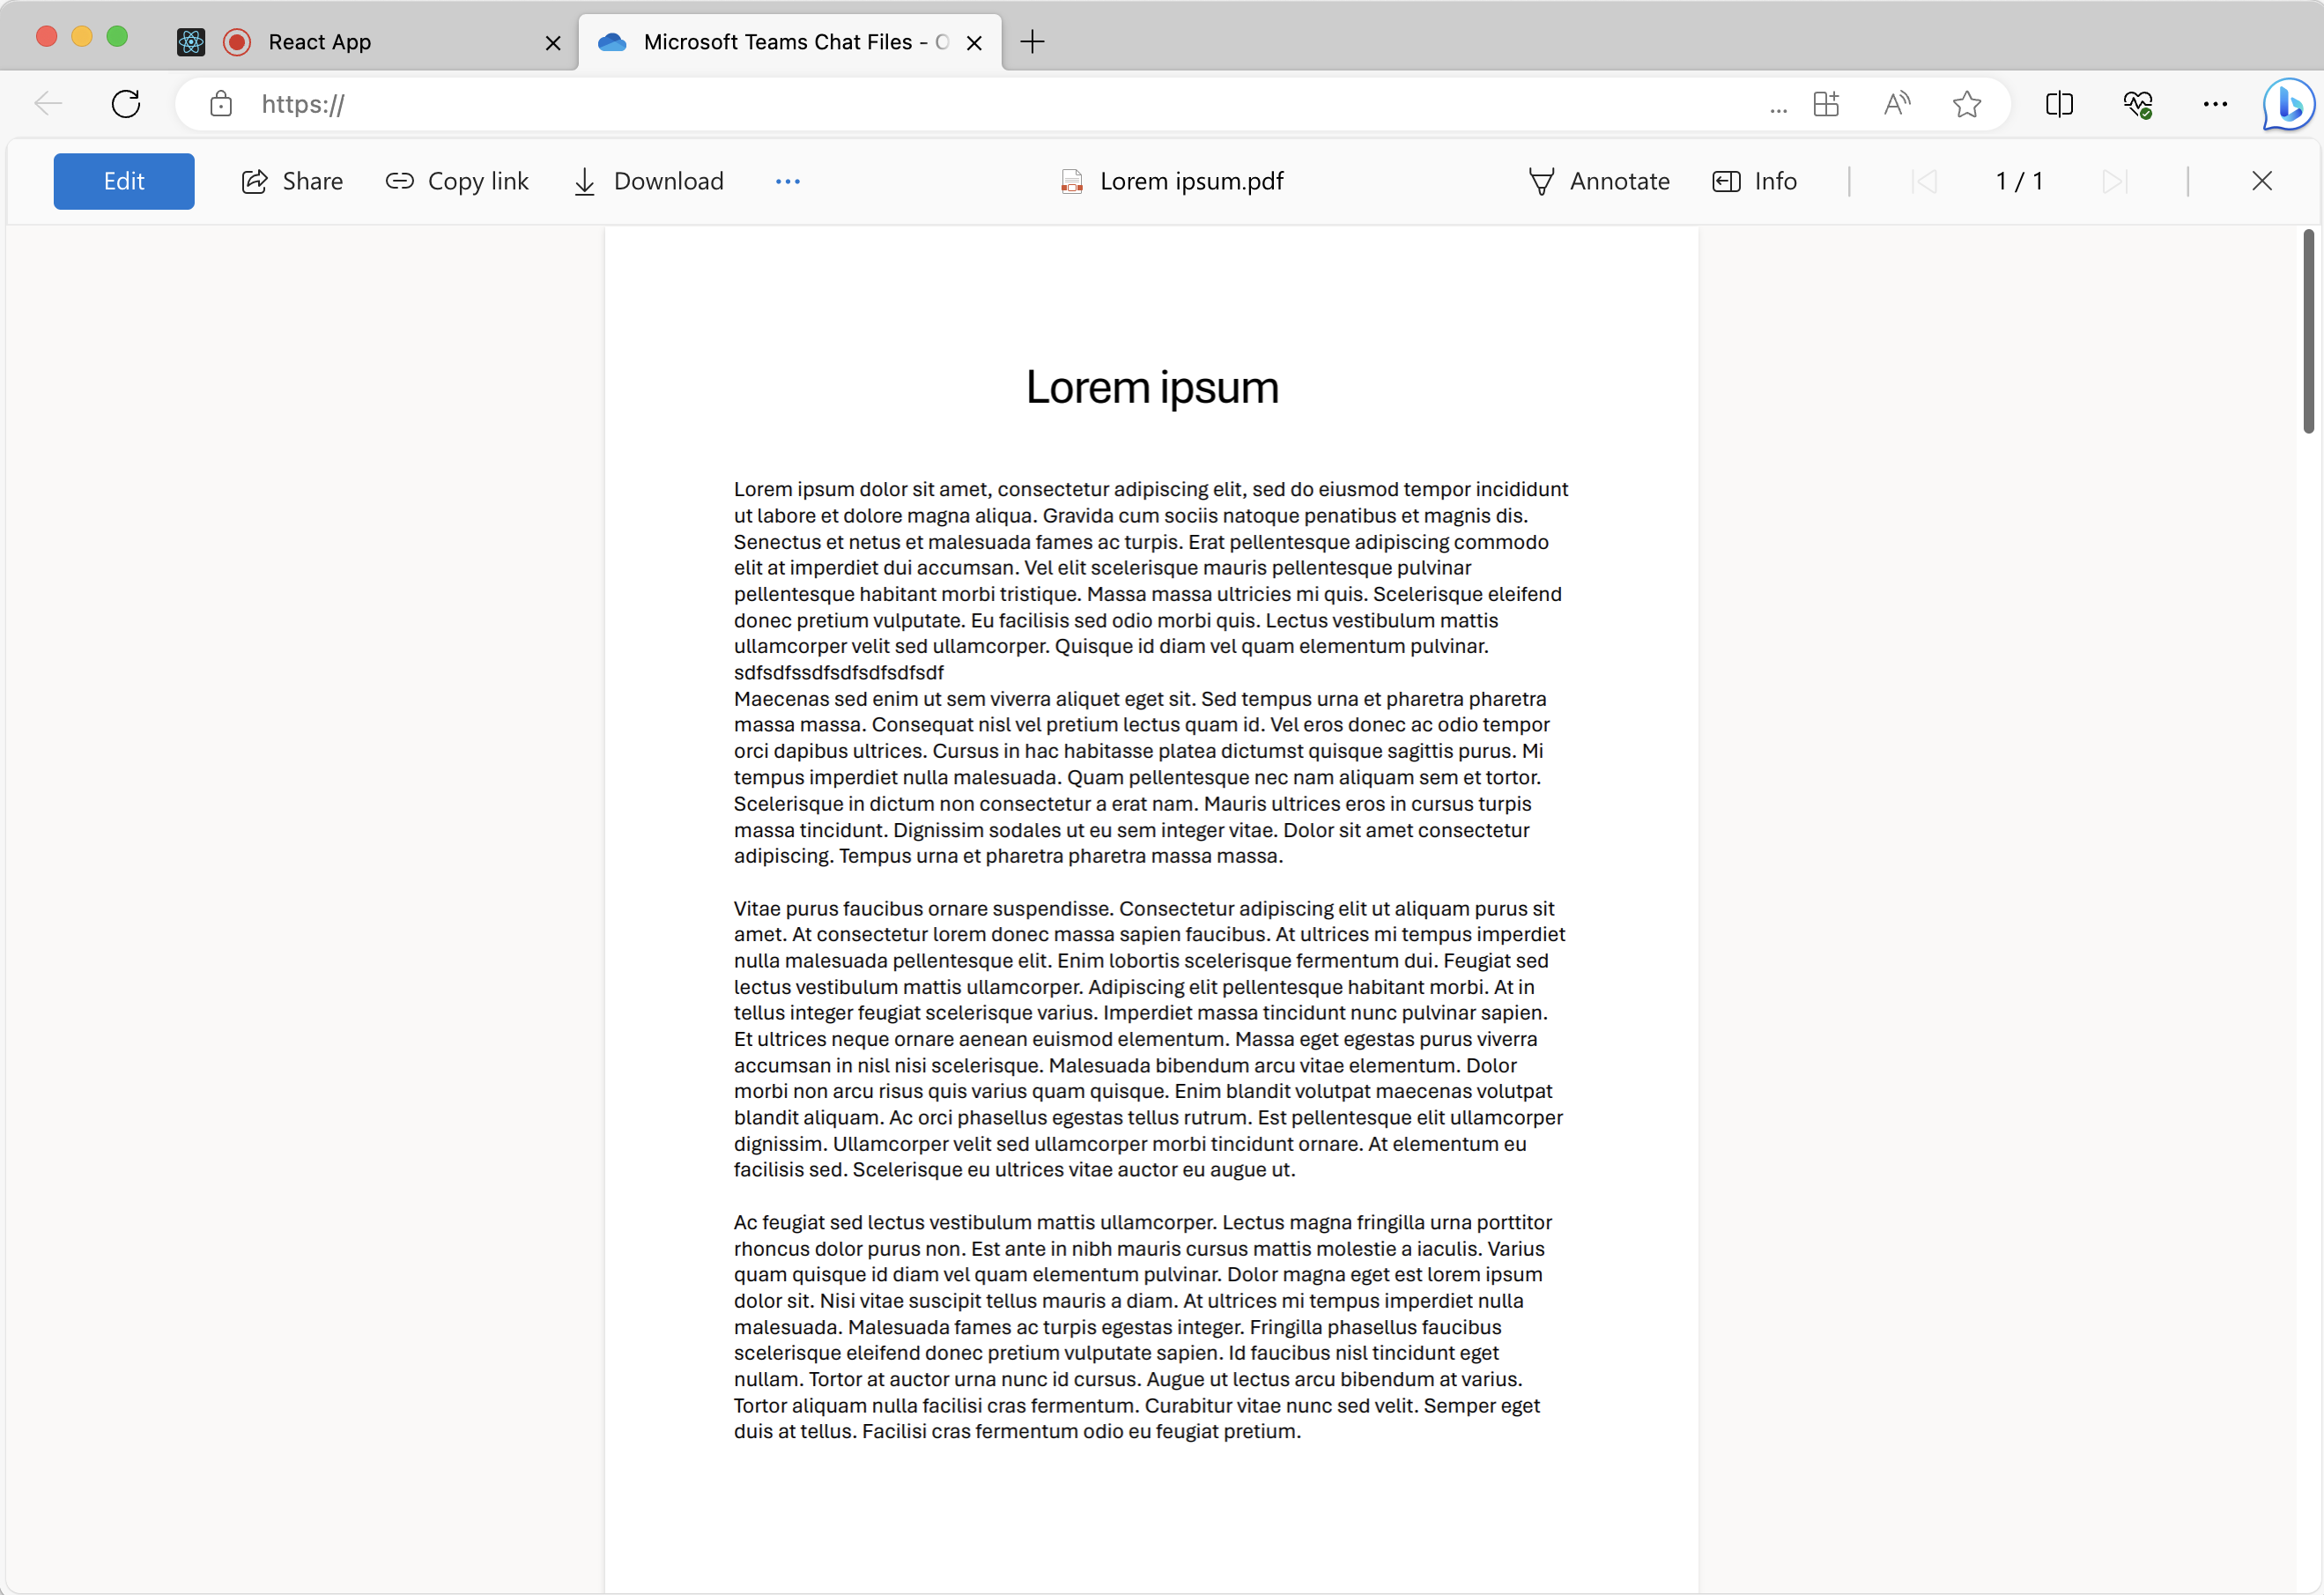Click the next page navigation arrow
Image resolution: width=2324 pixels, height=1595 pixels.
(x=2113, y=180)
